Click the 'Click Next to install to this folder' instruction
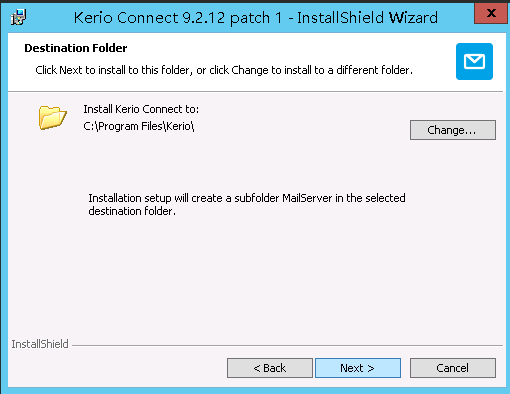This screenshot has width=510, height=394. click(224, 70)
